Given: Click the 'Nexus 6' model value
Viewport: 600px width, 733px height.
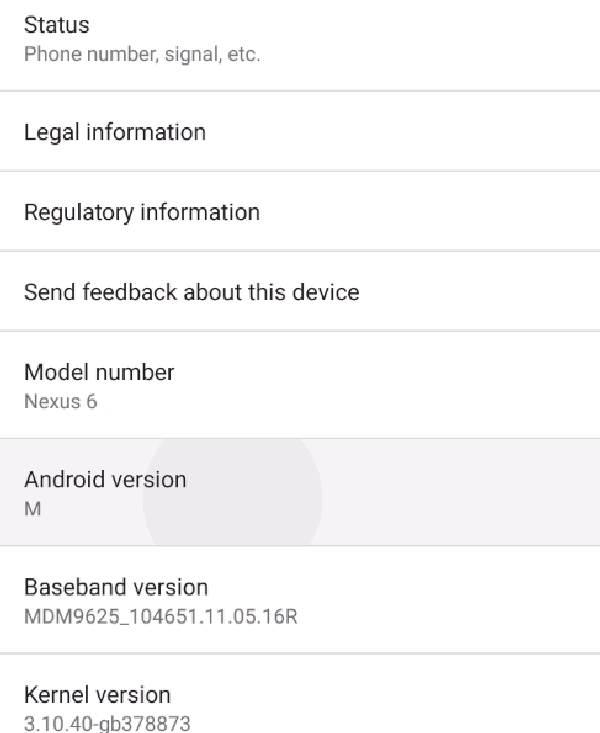Looking at the screenshot, I should [60, 402].
